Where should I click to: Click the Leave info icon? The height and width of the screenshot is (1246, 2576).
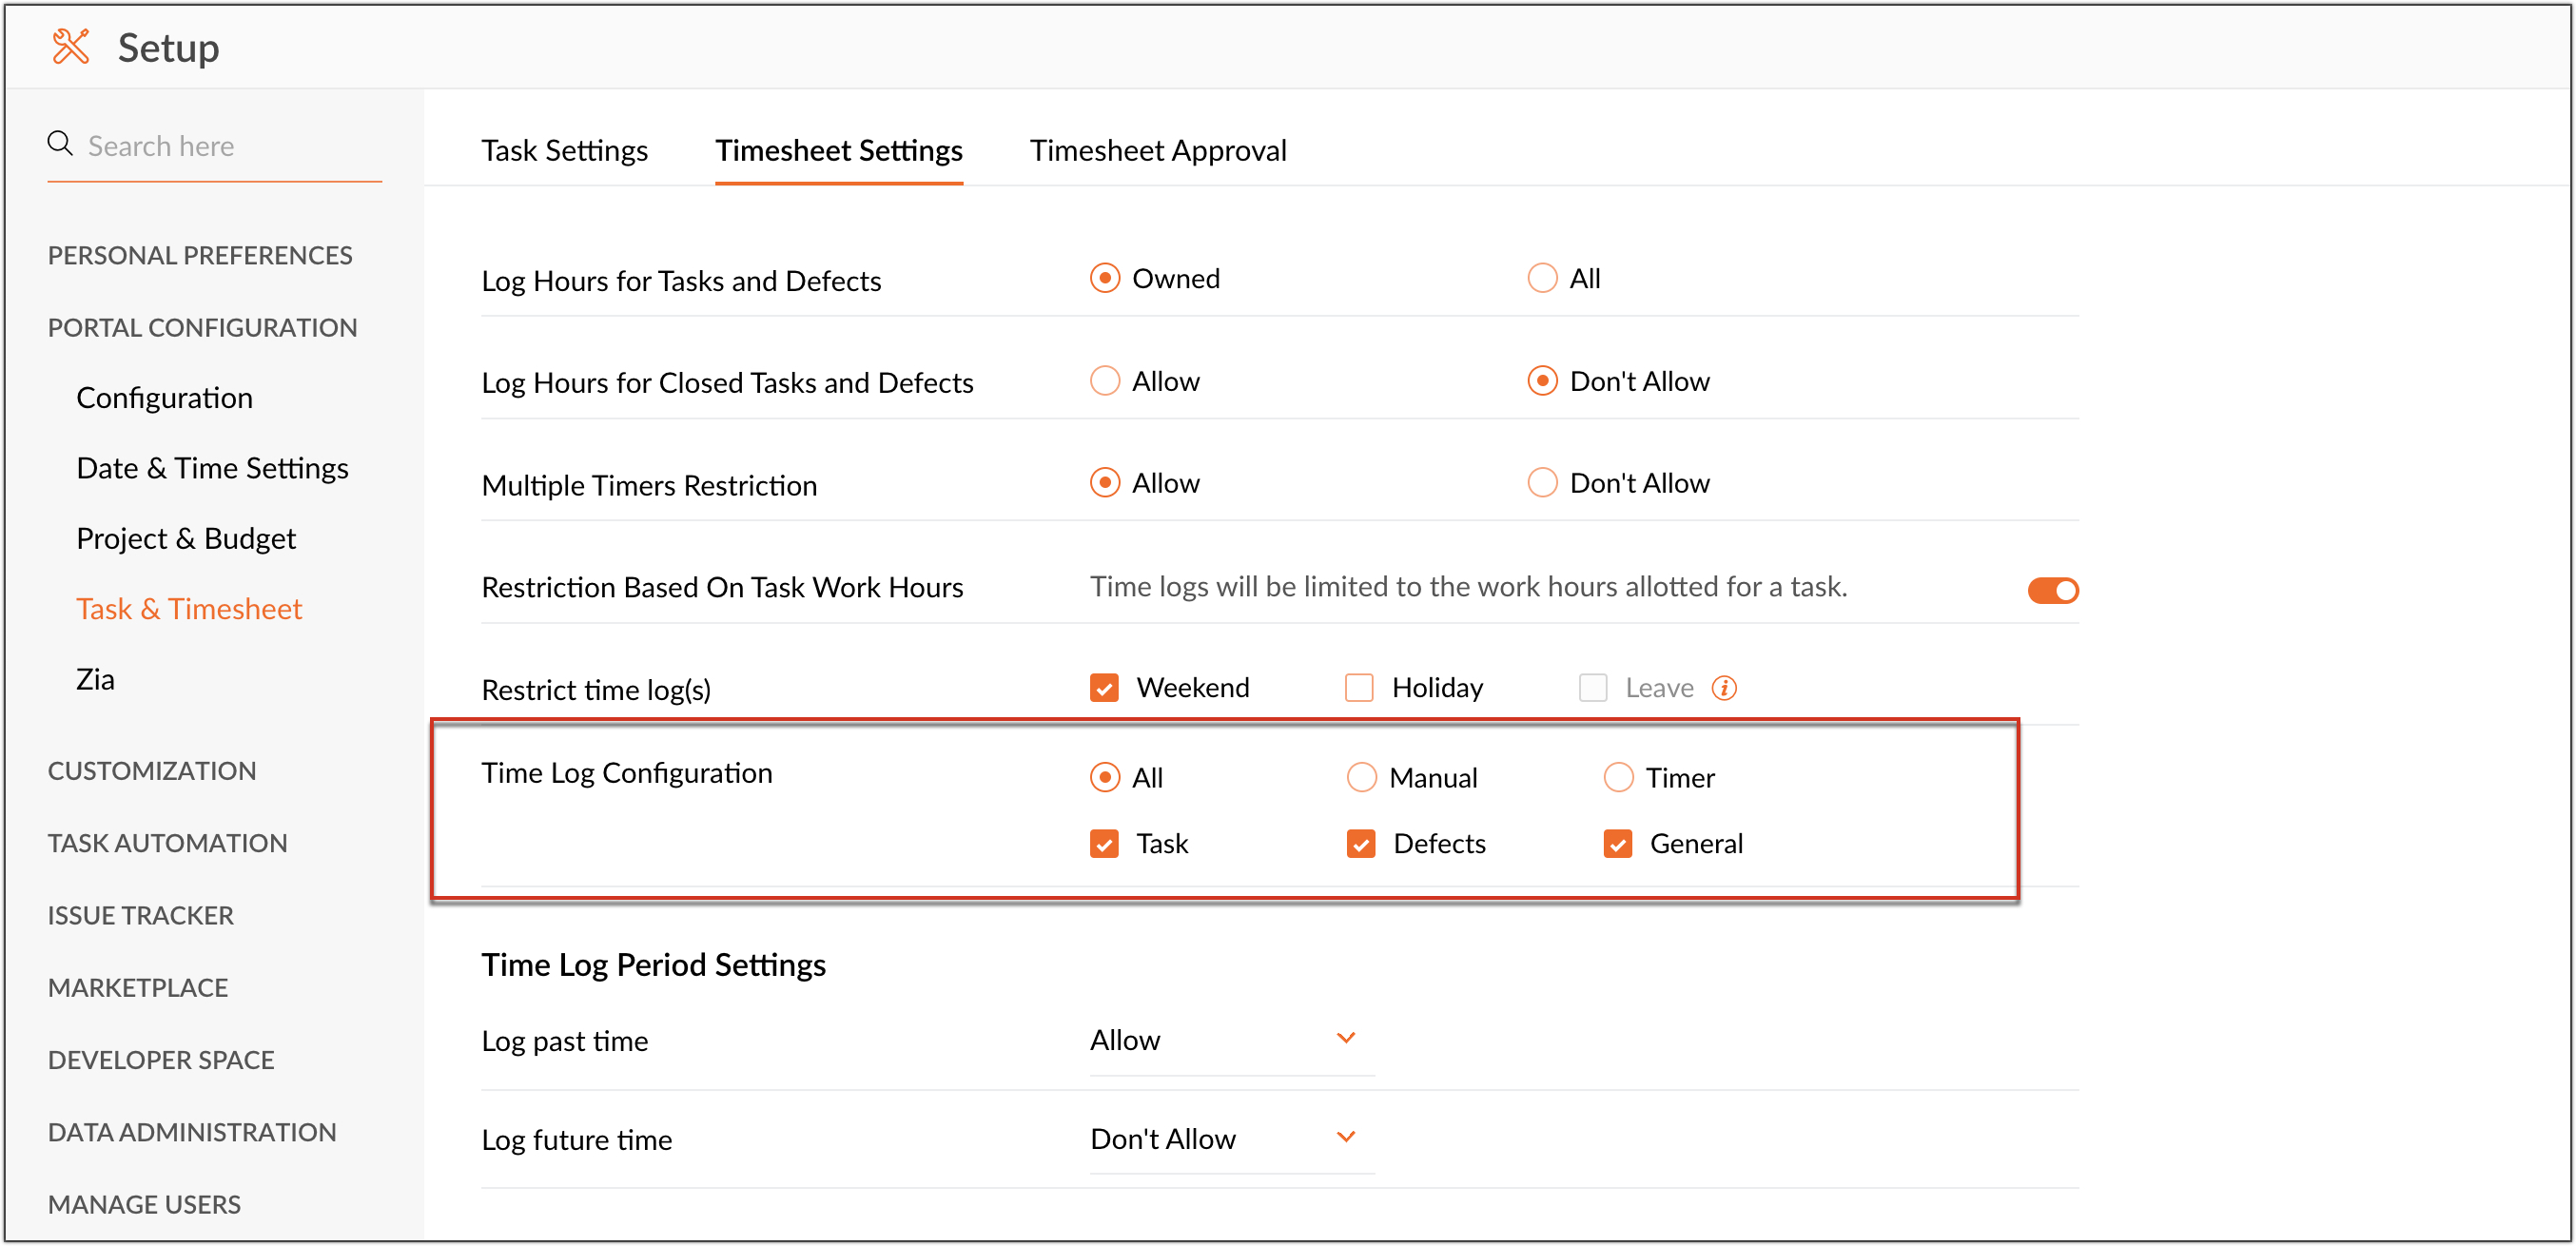(1723, 688)
